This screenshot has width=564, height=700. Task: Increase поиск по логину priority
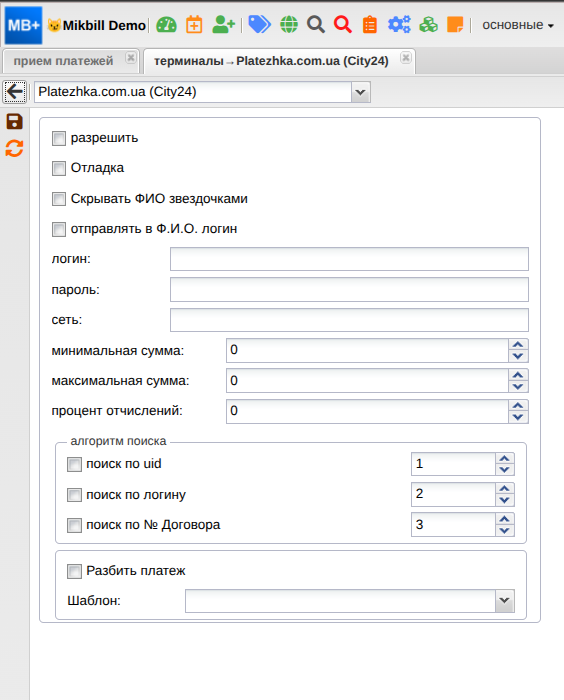505,489
